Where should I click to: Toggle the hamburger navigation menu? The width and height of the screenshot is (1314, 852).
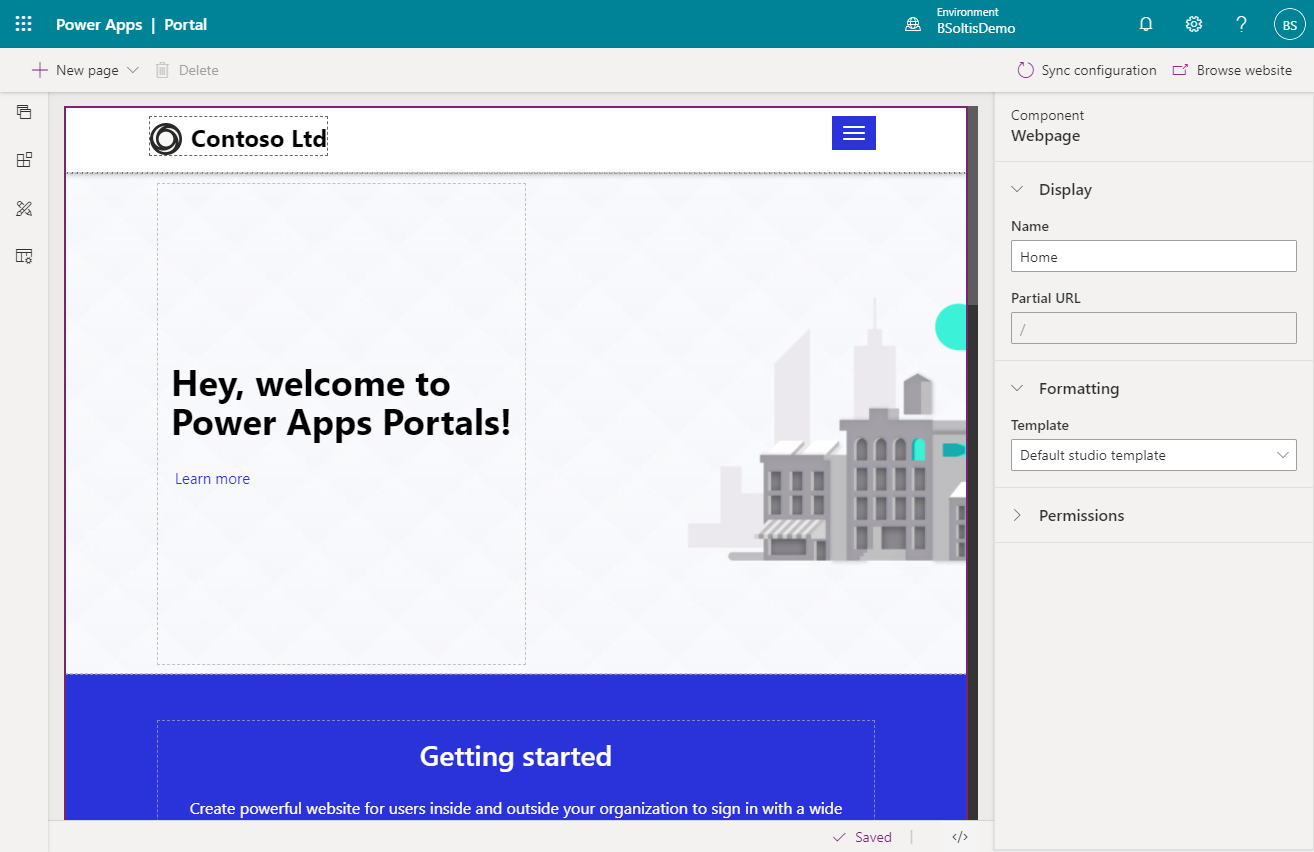pos(854,133)
